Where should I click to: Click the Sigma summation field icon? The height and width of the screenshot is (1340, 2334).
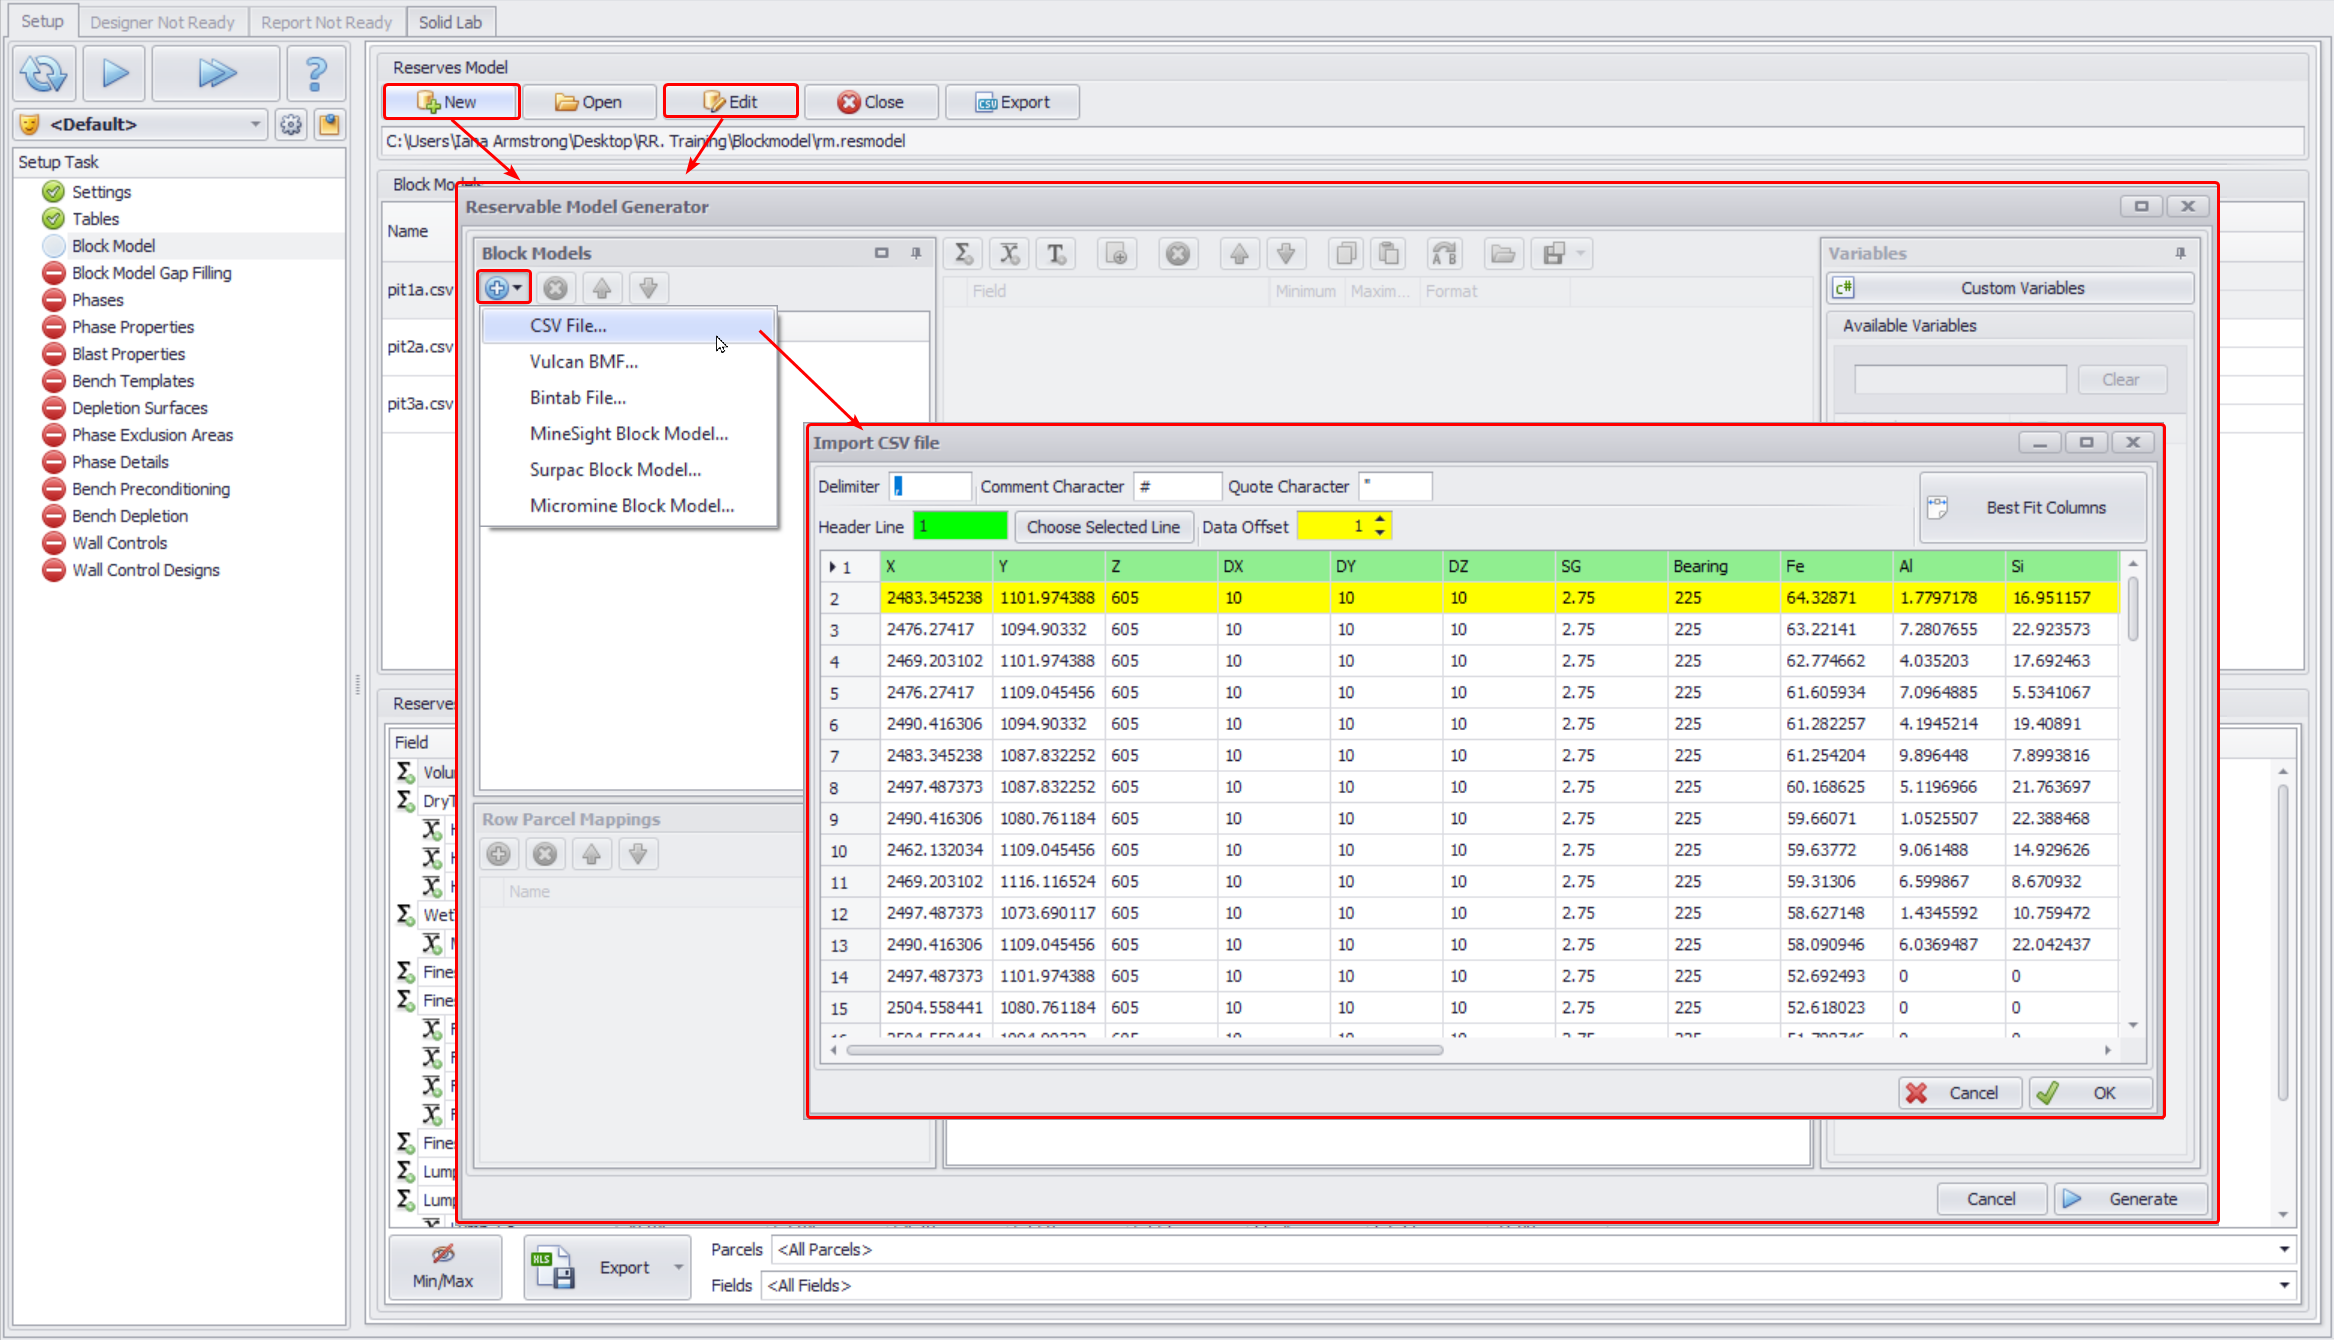963,254
